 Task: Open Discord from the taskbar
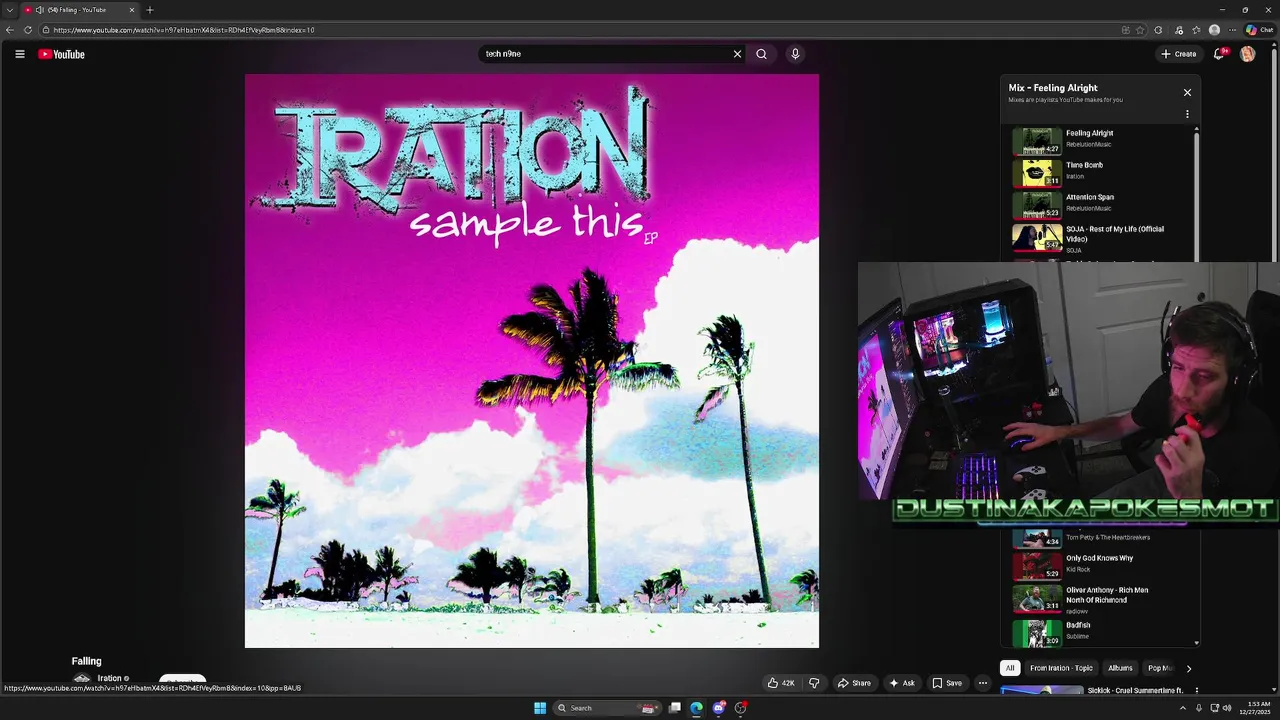click(x=718, y=708)
